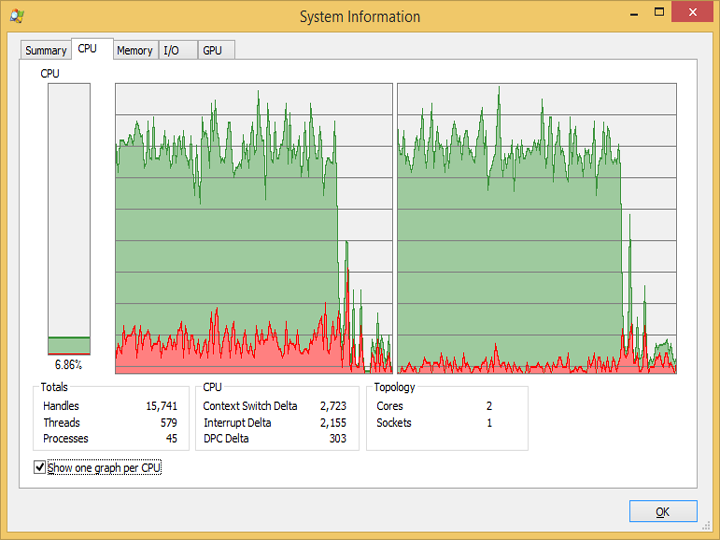
Task: Click the System Information title bar
Action: [360, 17]
